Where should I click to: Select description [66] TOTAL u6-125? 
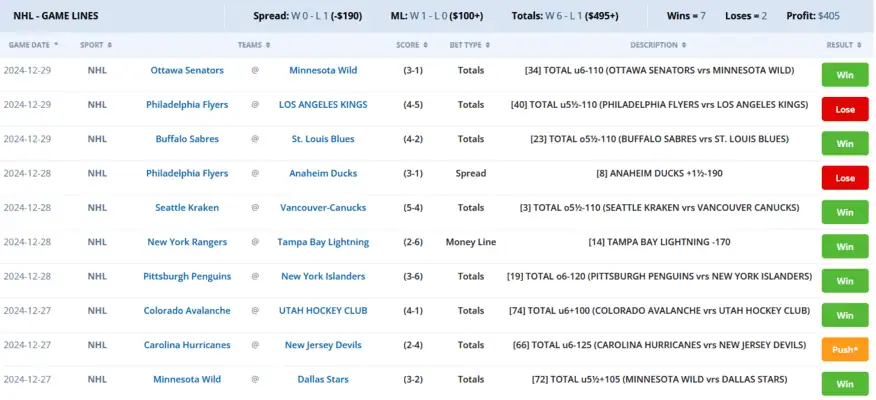(x=659, y=345)
